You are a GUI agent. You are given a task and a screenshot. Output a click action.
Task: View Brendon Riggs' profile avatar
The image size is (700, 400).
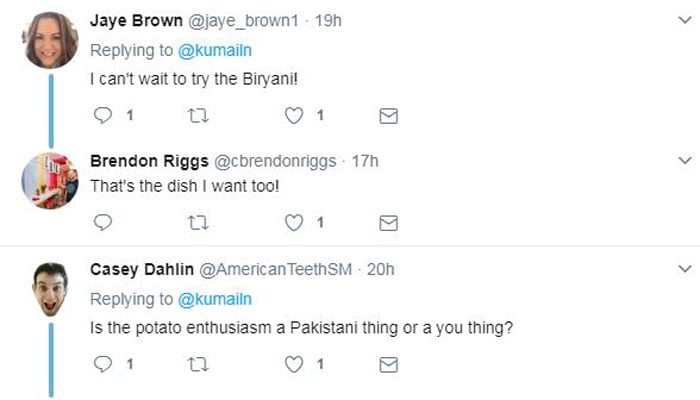(50, 180)
